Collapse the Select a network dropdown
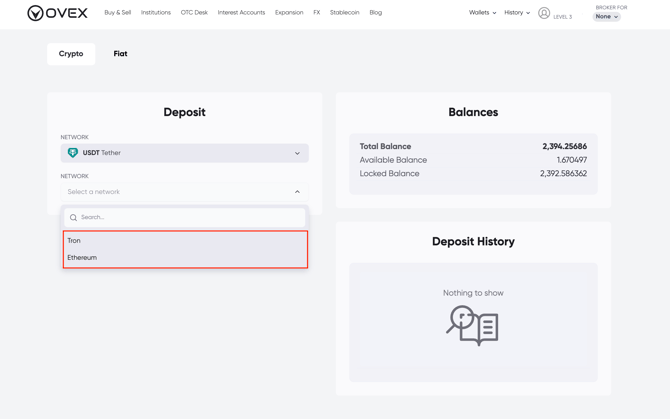The image size is (670, 419). (185, 192)
